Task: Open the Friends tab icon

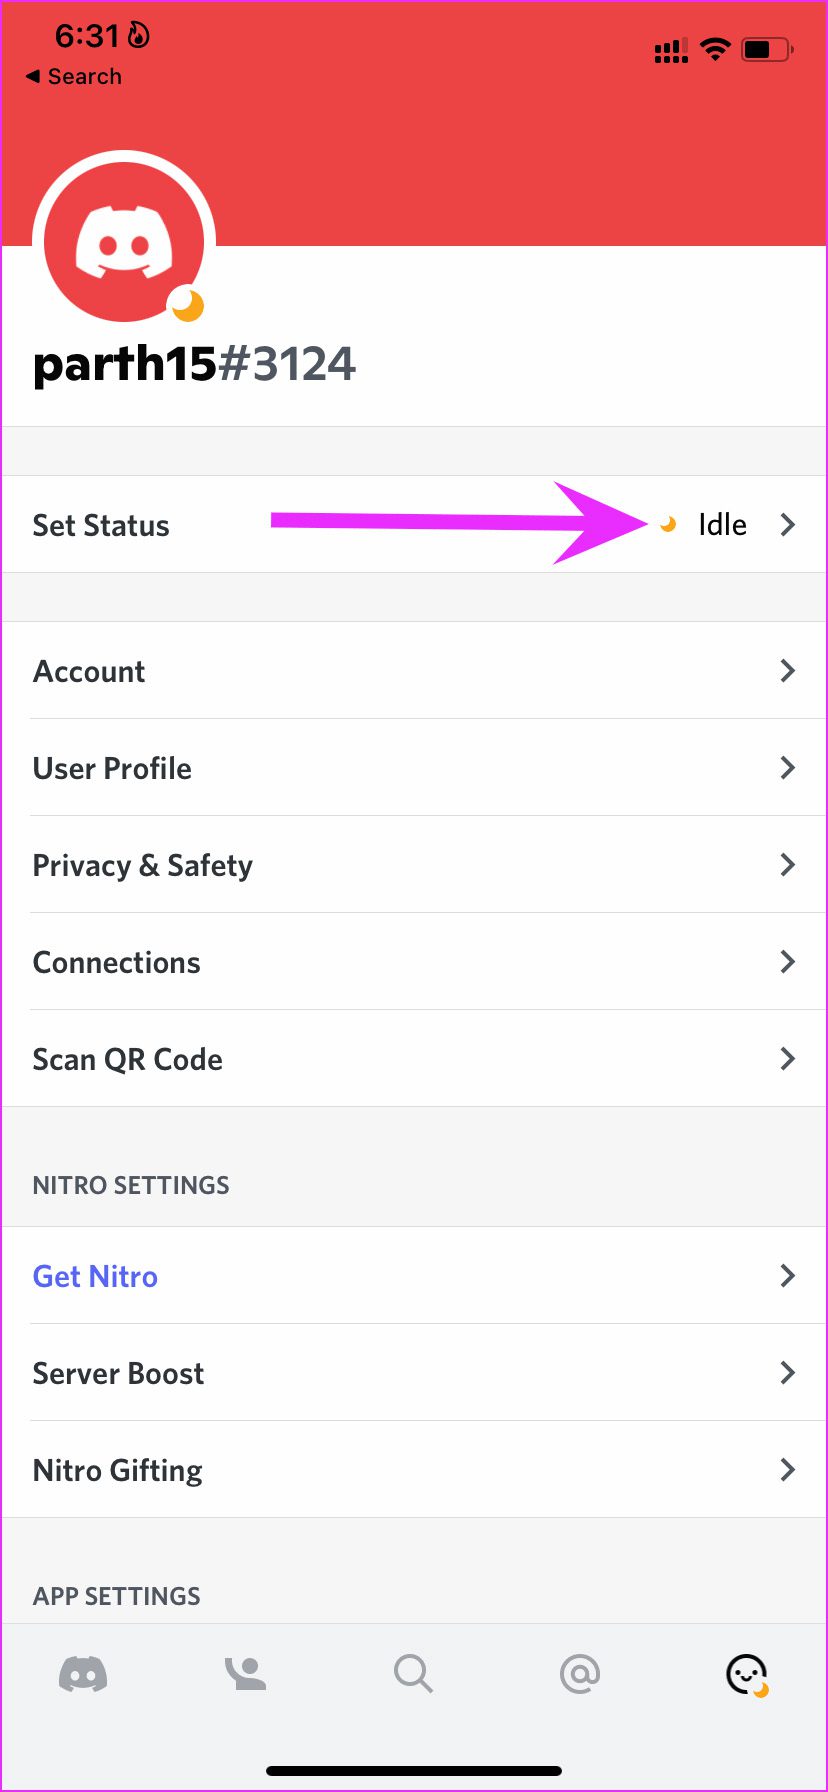Action: 246,1673
